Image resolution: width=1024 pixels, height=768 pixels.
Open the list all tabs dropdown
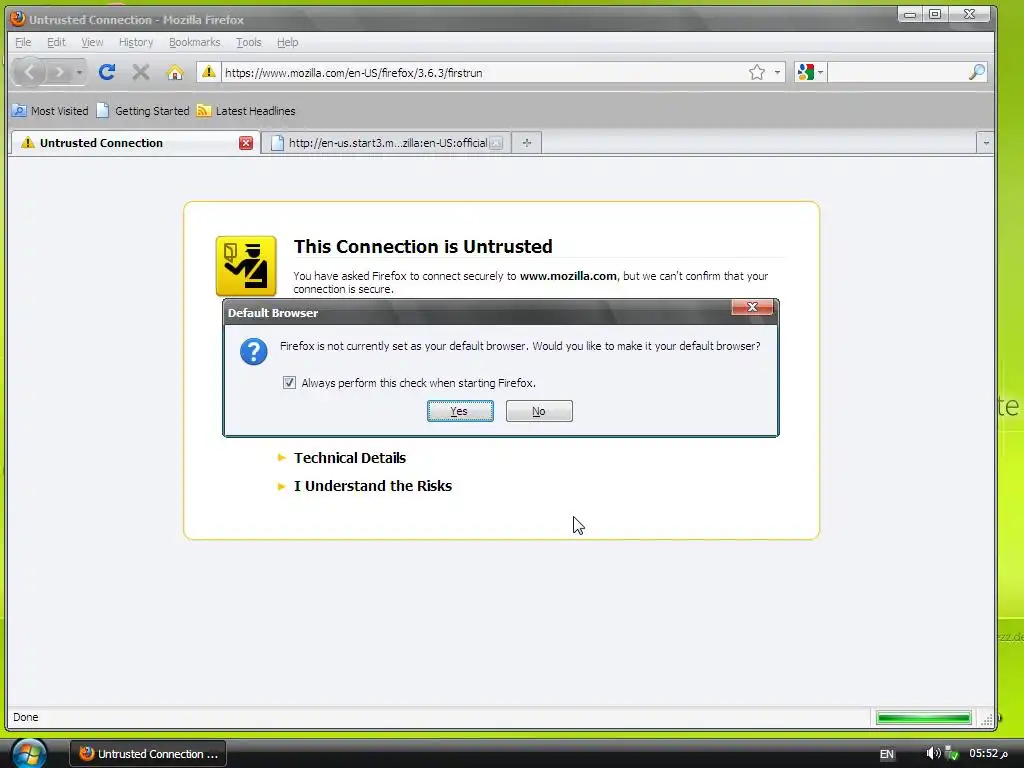986,142
